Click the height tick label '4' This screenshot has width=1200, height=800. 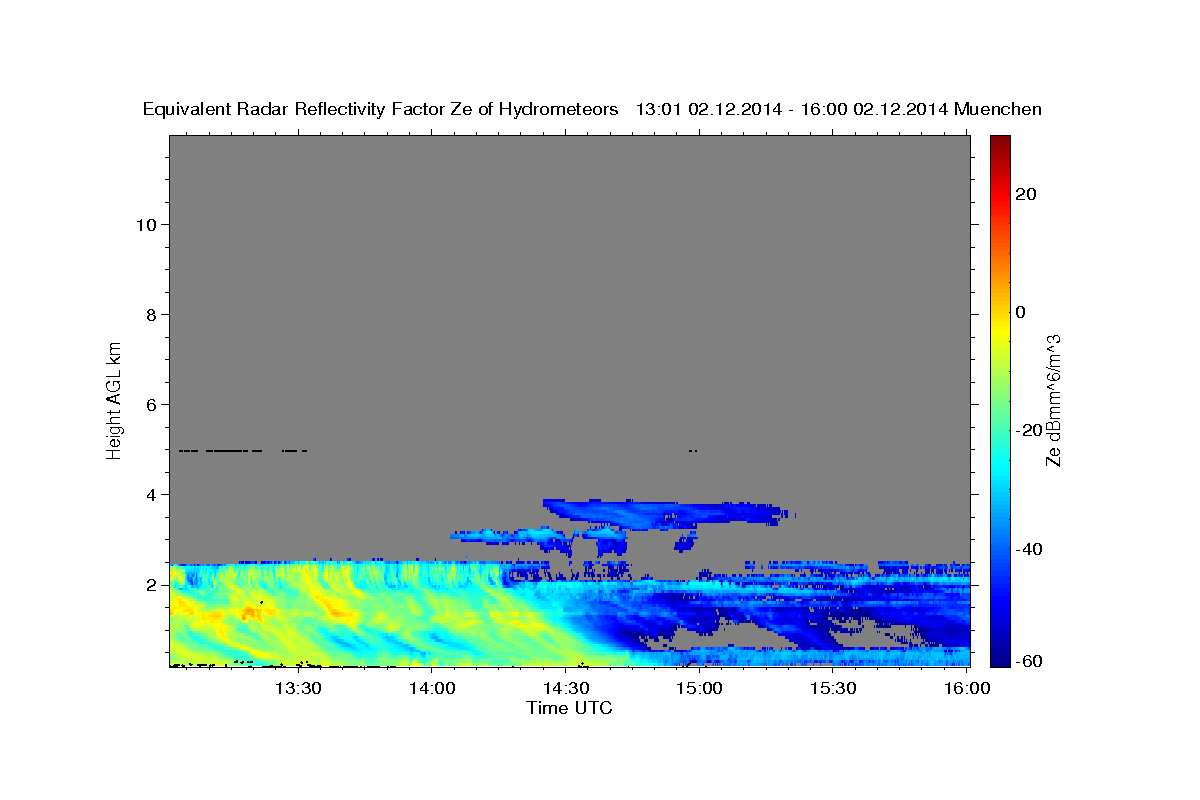(151, 494)
